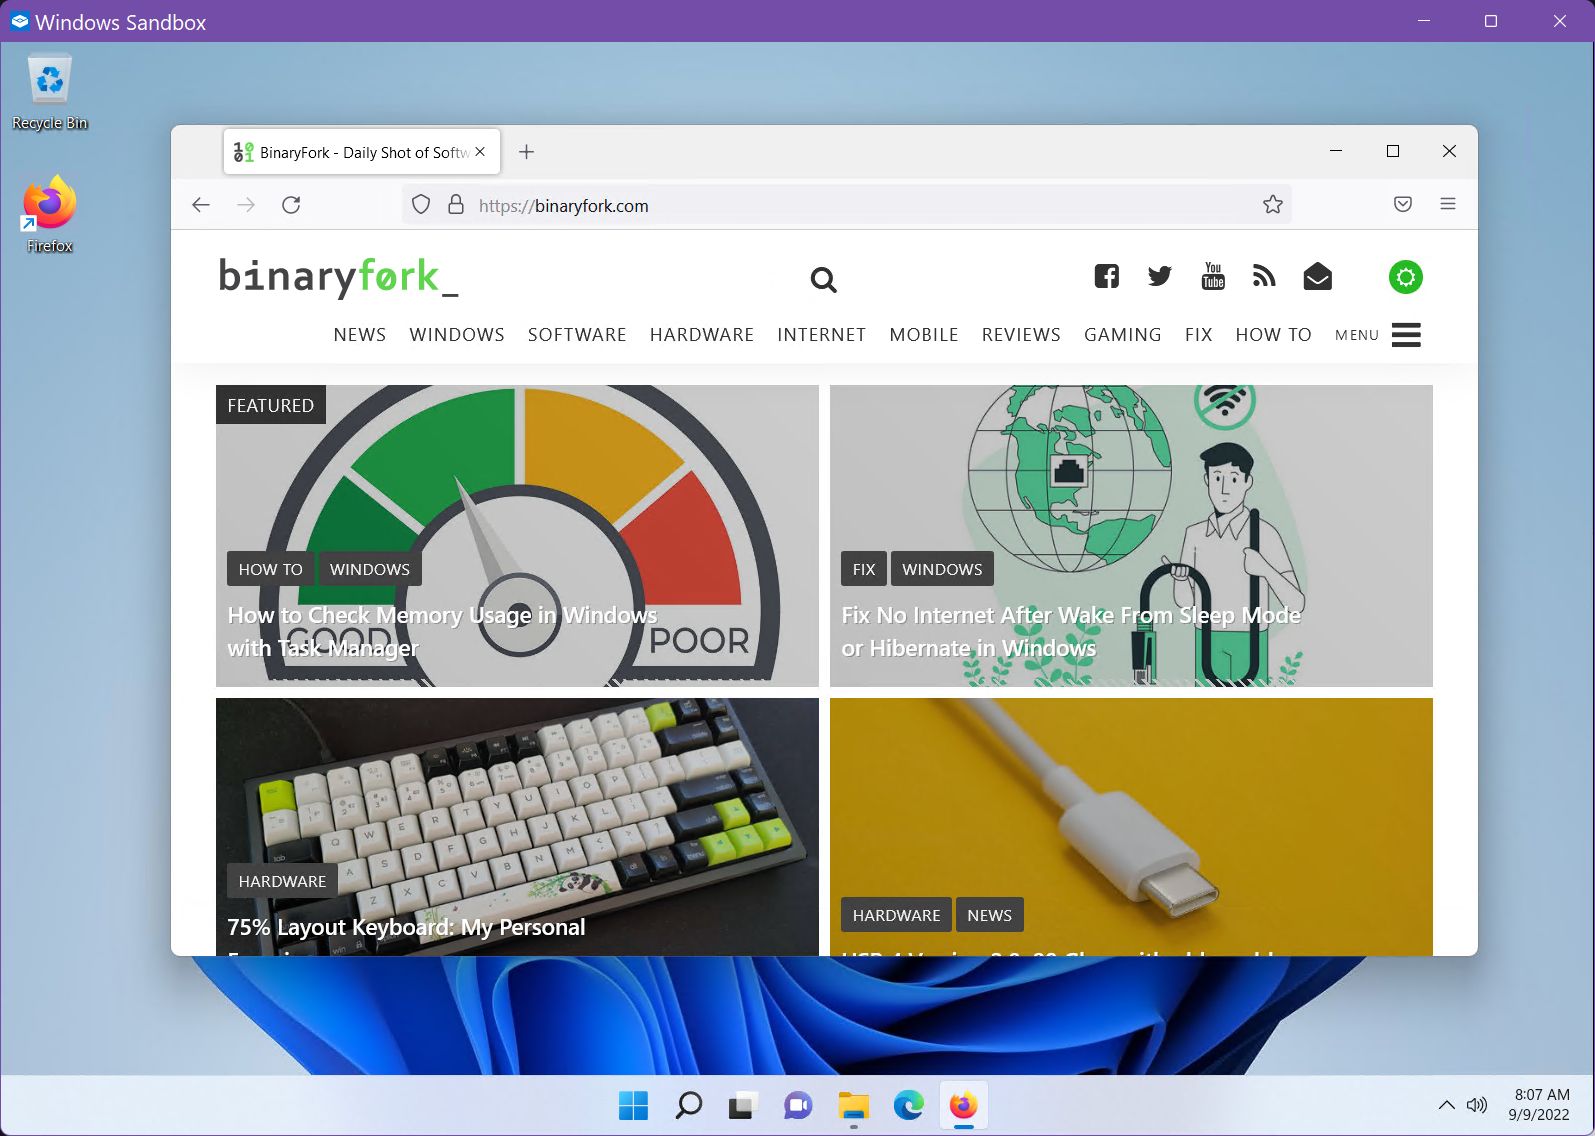Open the MOBILE navigation menu item
The image size is (1595, 1136).
click(x=924, y=335)
